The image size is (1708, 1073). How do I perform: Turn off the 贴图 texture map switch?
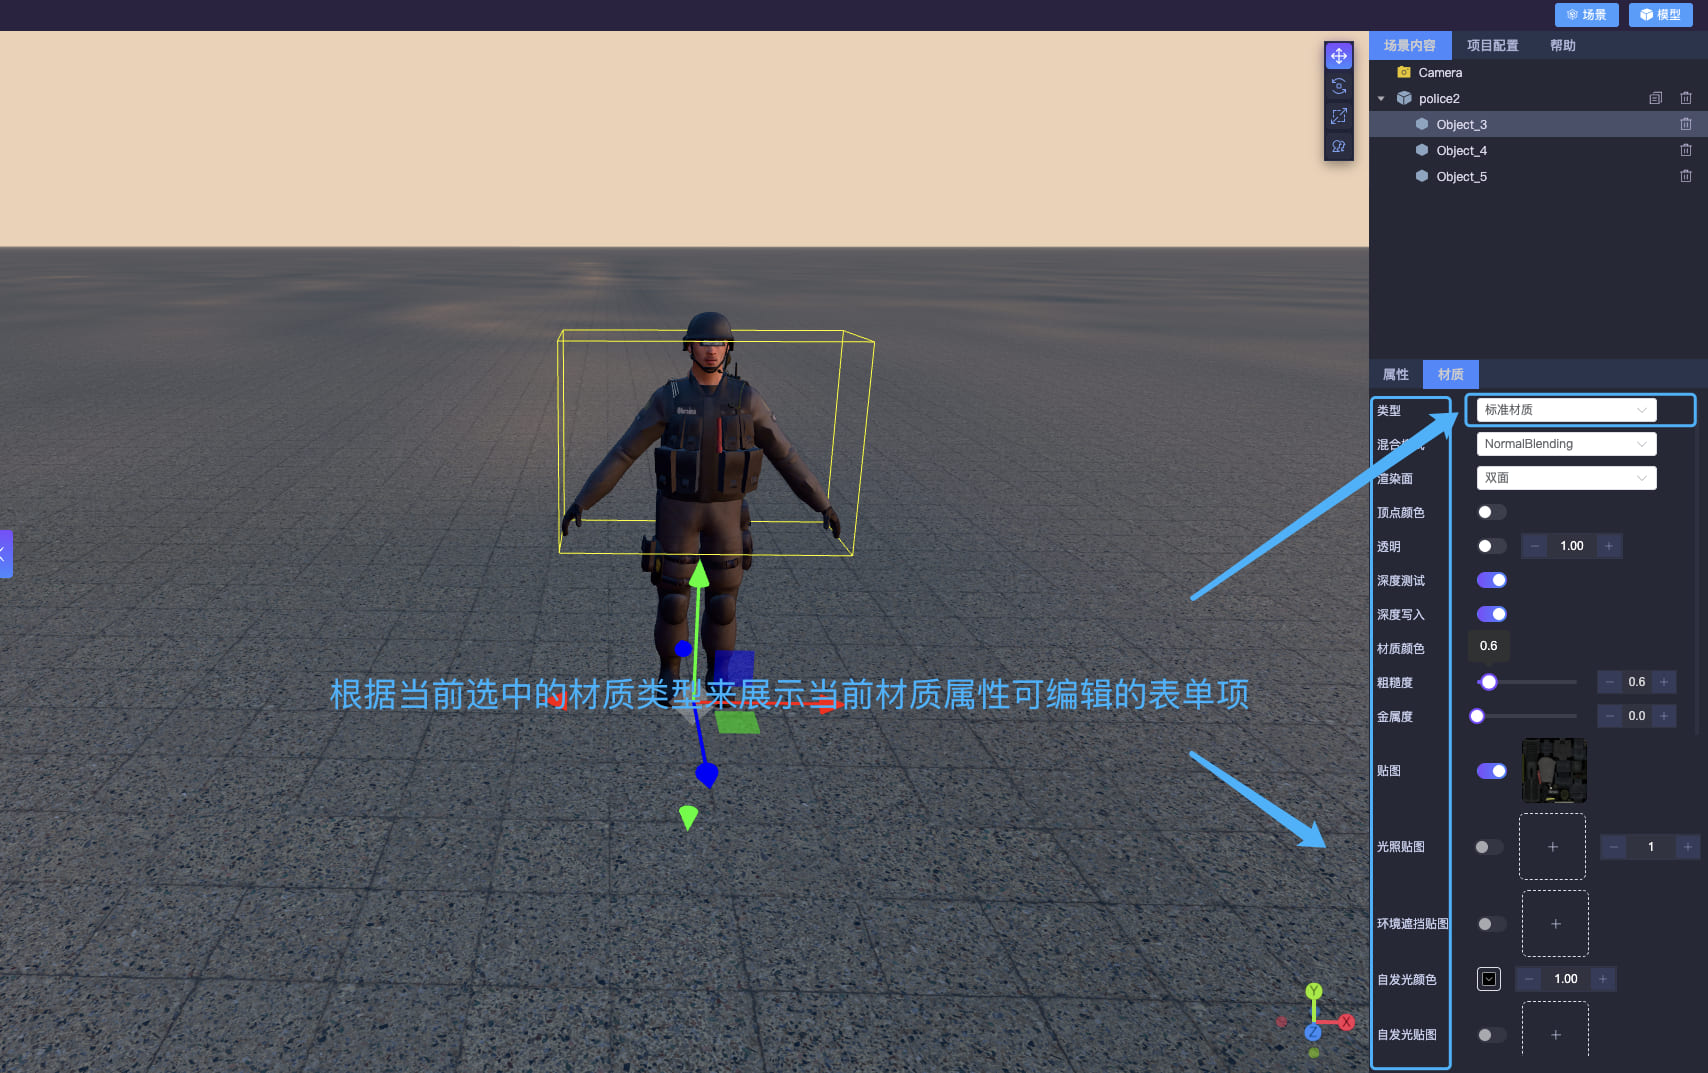coord(1491,771)
